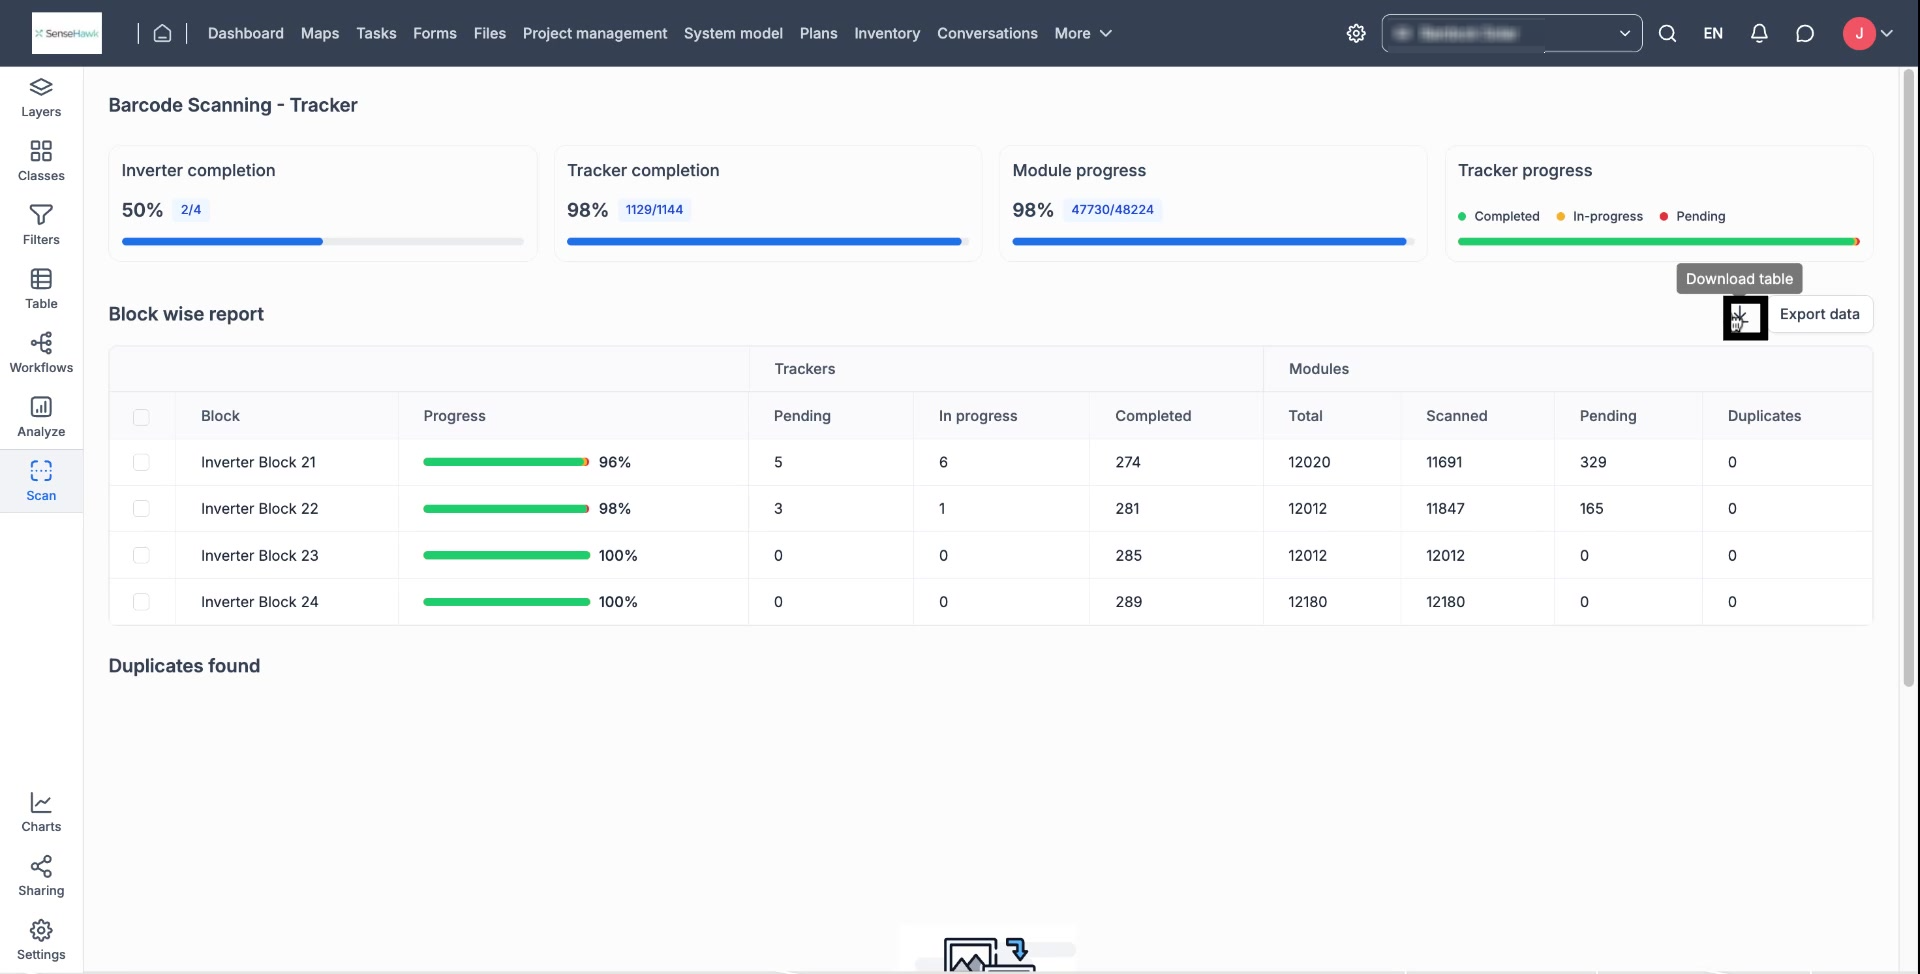Expand the user account chevron

pos(1887,33)
